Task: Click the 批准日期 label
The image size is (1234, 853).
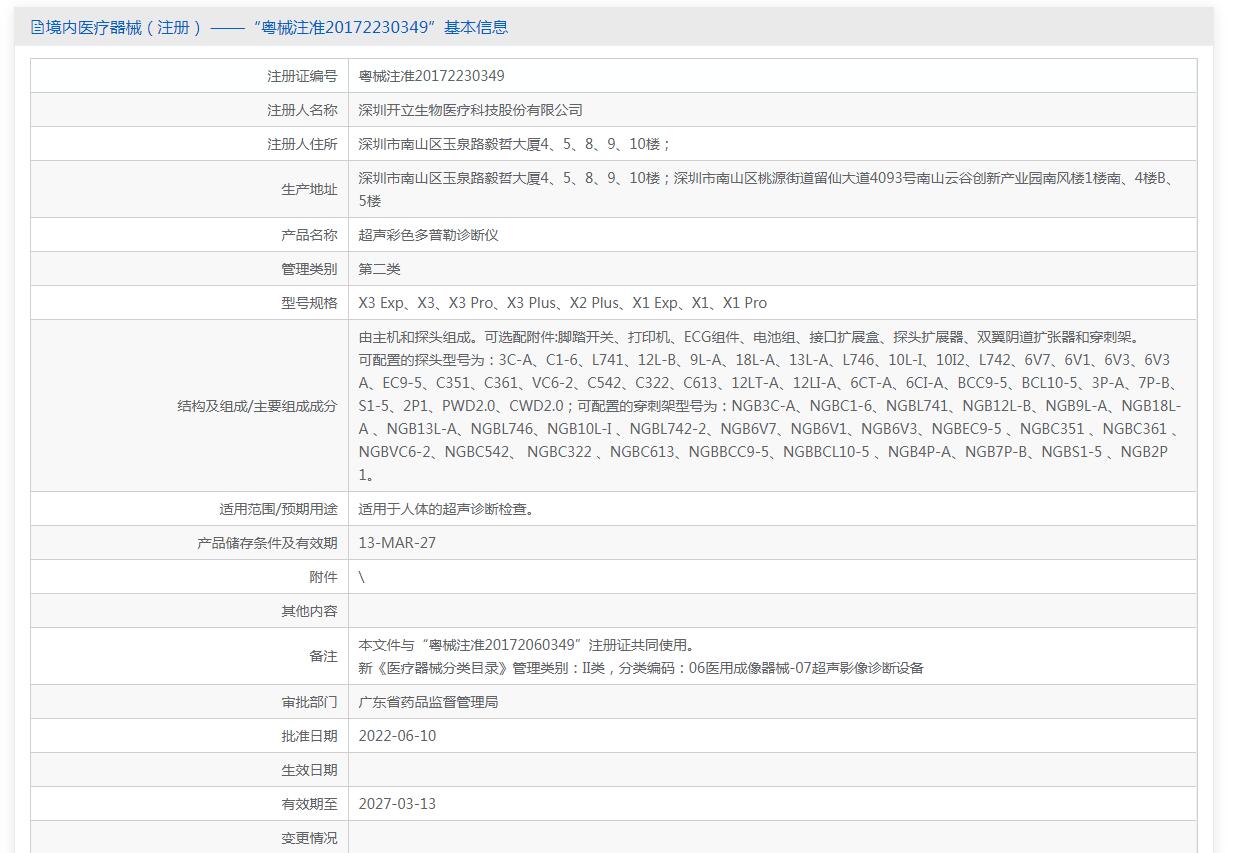Action: tap(309, 736)
